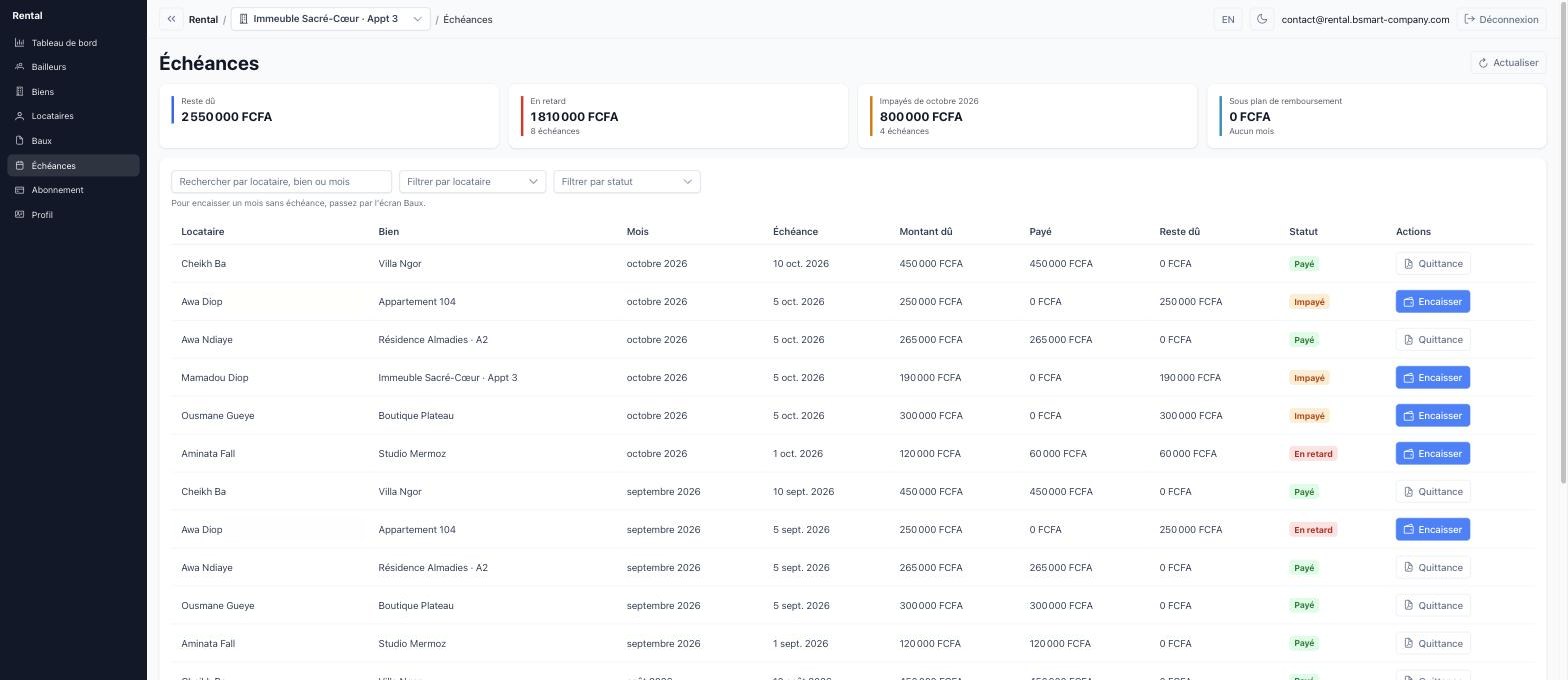
Task: Click the Tableau de bord chart icon
Action: tap(19, 43)
